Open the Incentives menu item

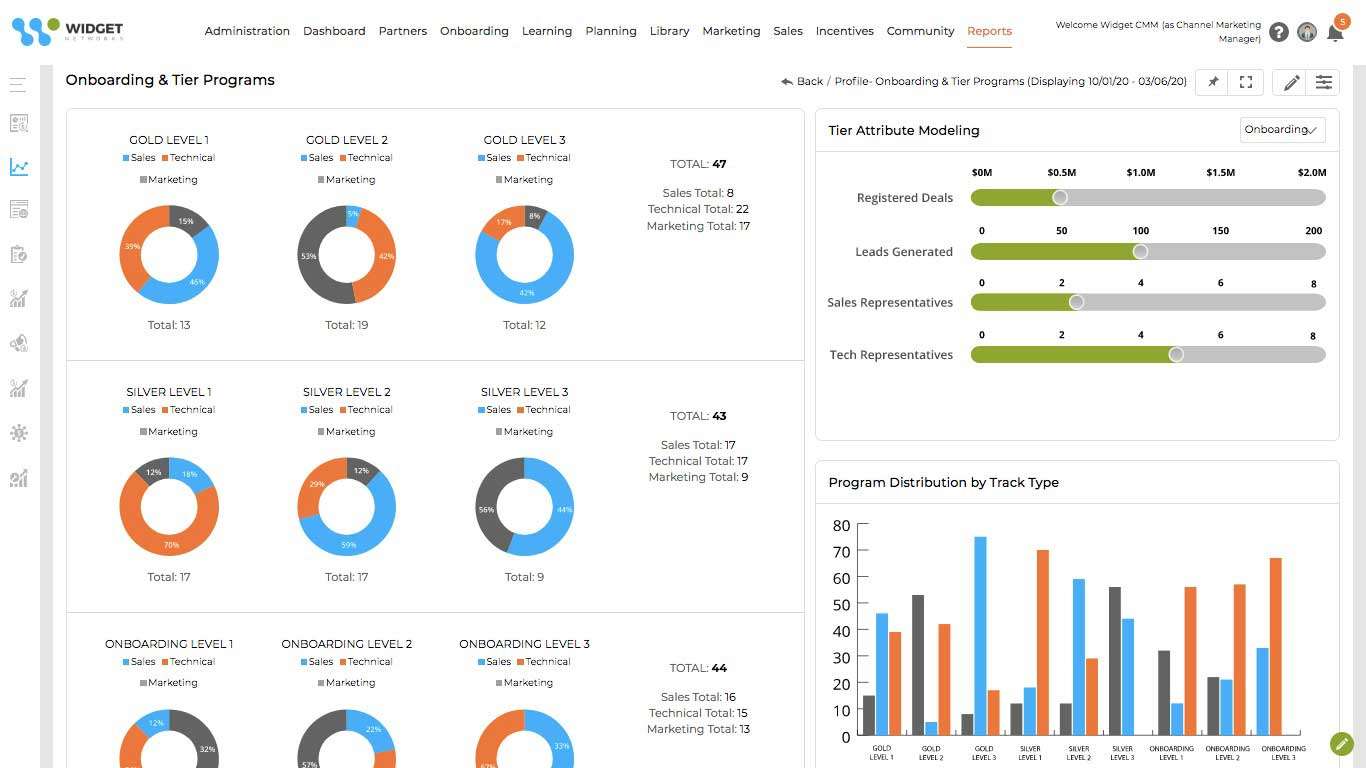(x=844, y=31)
